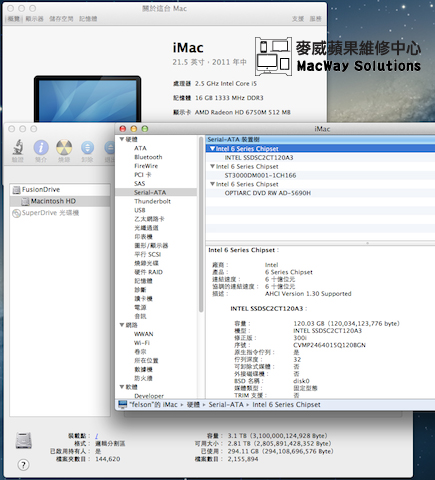Open the mount point link in Disk Utility
Screen dimensions: 435x480
point(97,436)
